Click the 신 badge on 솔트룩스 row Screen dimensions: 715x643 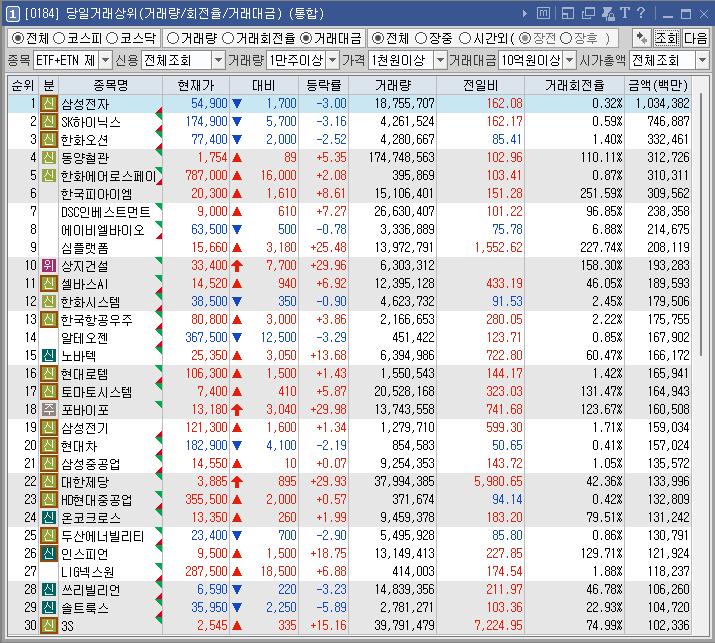[x=49, y=607]
